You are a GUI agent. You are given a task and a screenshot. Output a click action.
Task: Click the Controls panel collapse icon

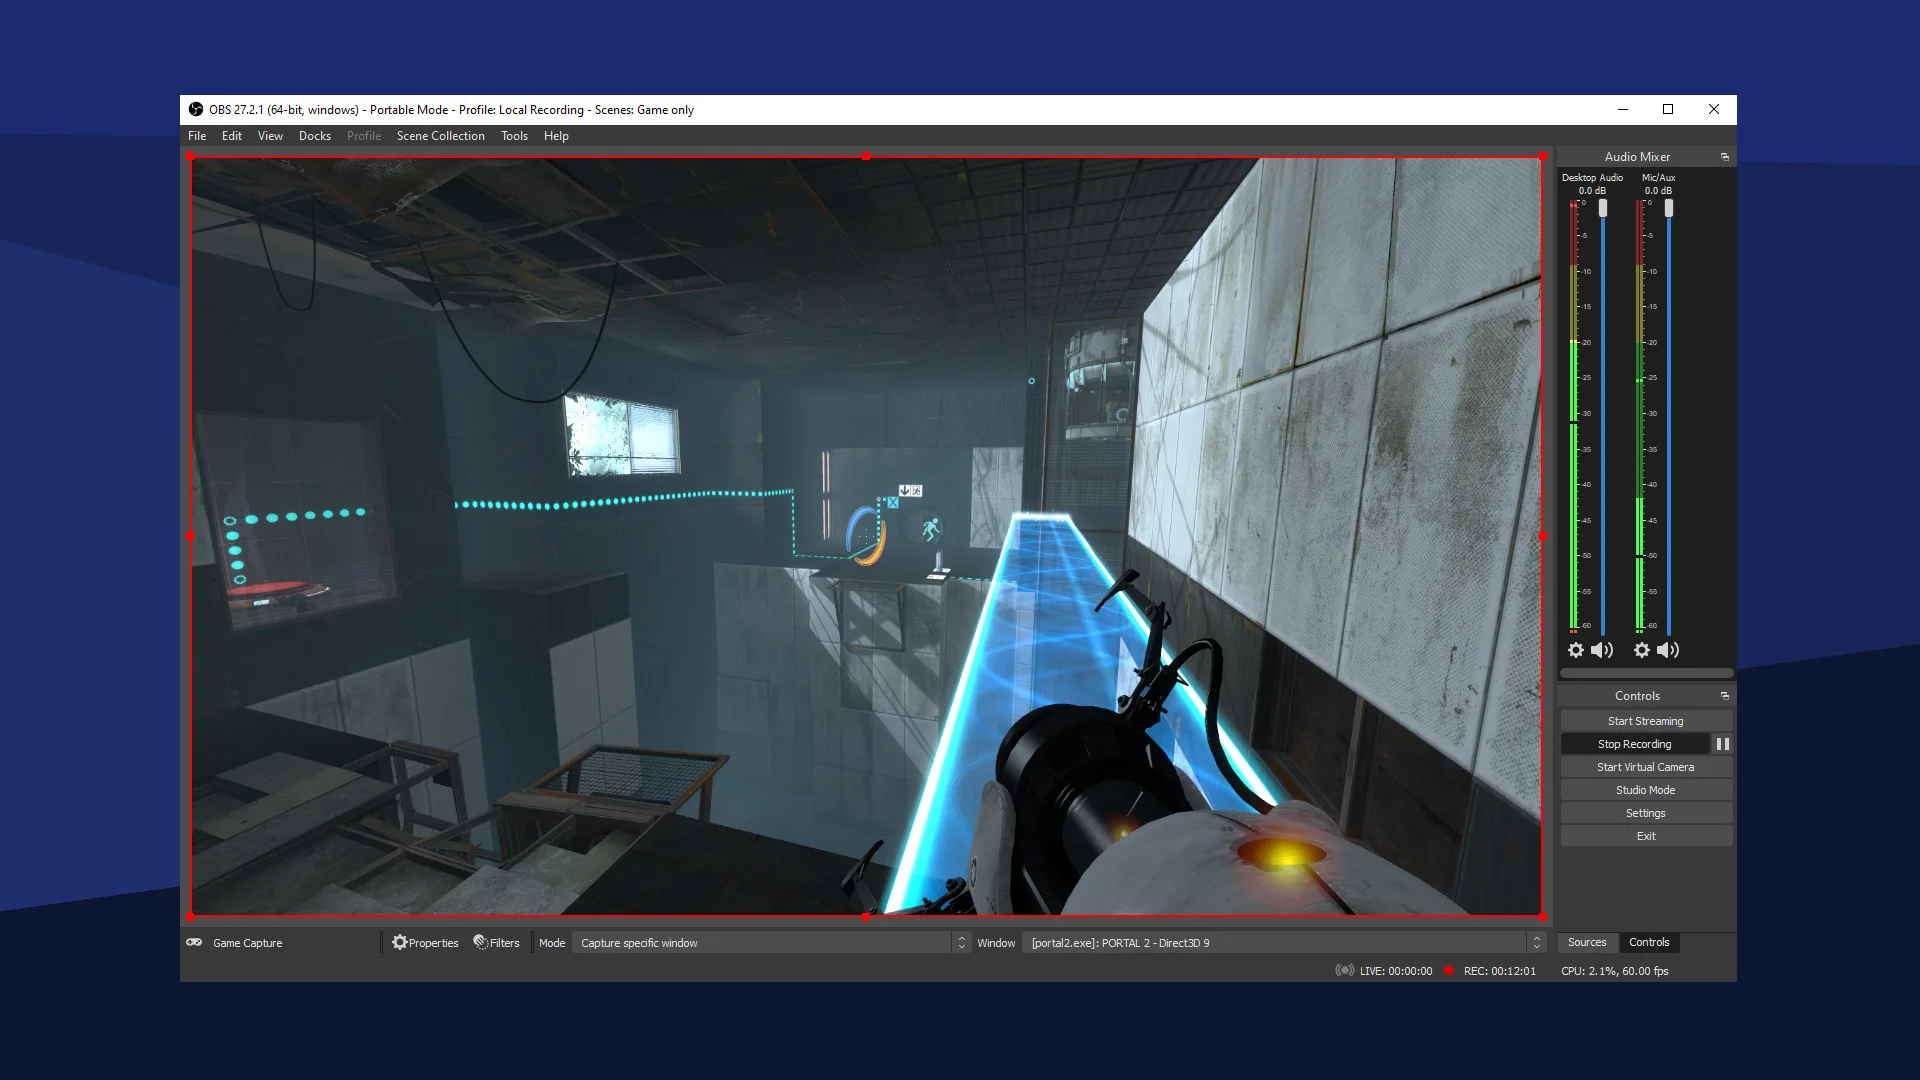pyautogui.click(x=1724, y=695)
